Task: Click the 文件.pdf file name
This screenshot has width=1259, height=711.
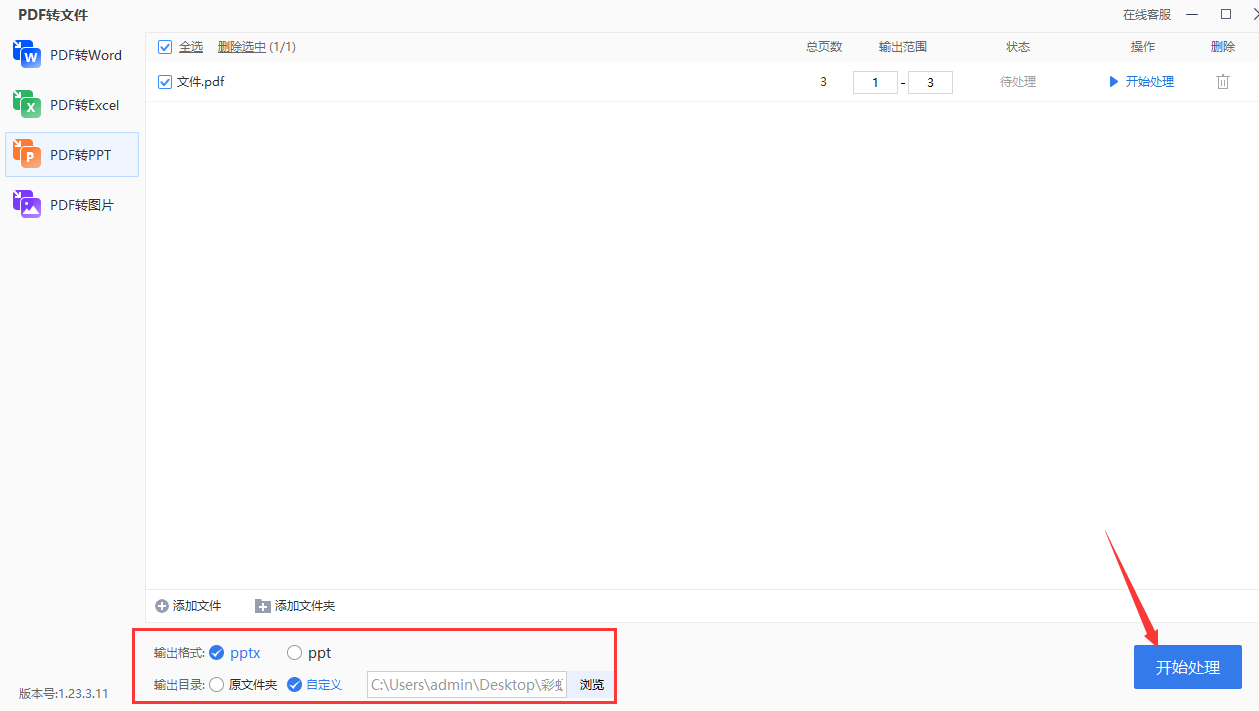Action: pos(200,82)
